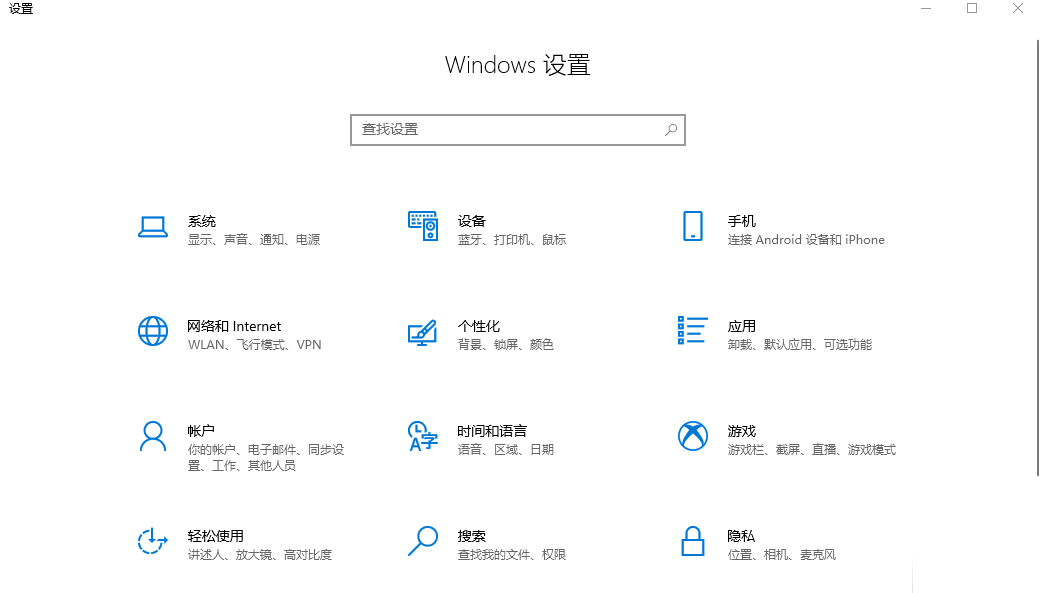Open 时间和语言 settings title
Screen dimensions: 1040x593
492,431
